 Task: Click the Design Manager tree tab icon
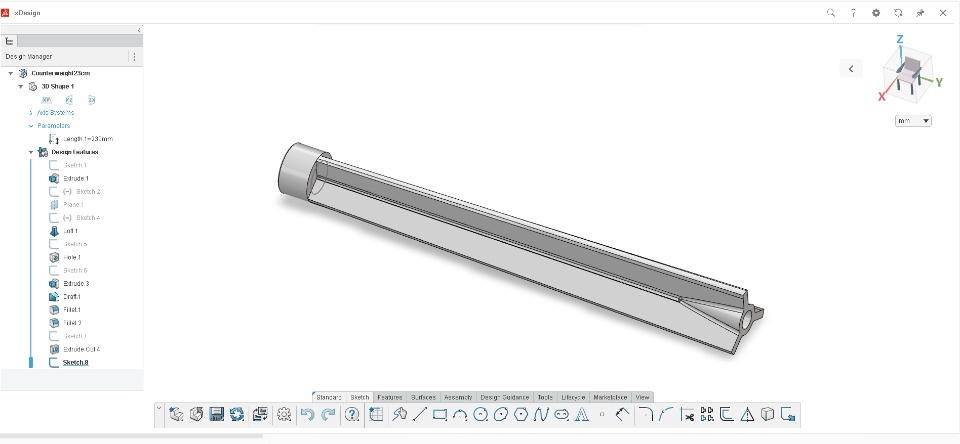[9, 41]
